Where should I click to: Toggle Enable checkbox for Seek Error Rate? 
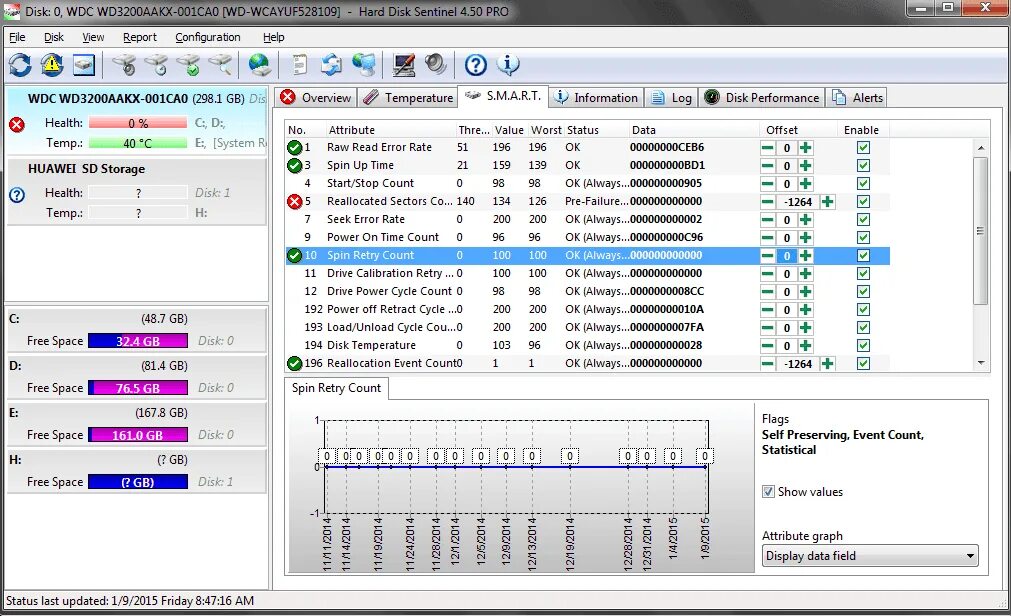click(863, 220)
